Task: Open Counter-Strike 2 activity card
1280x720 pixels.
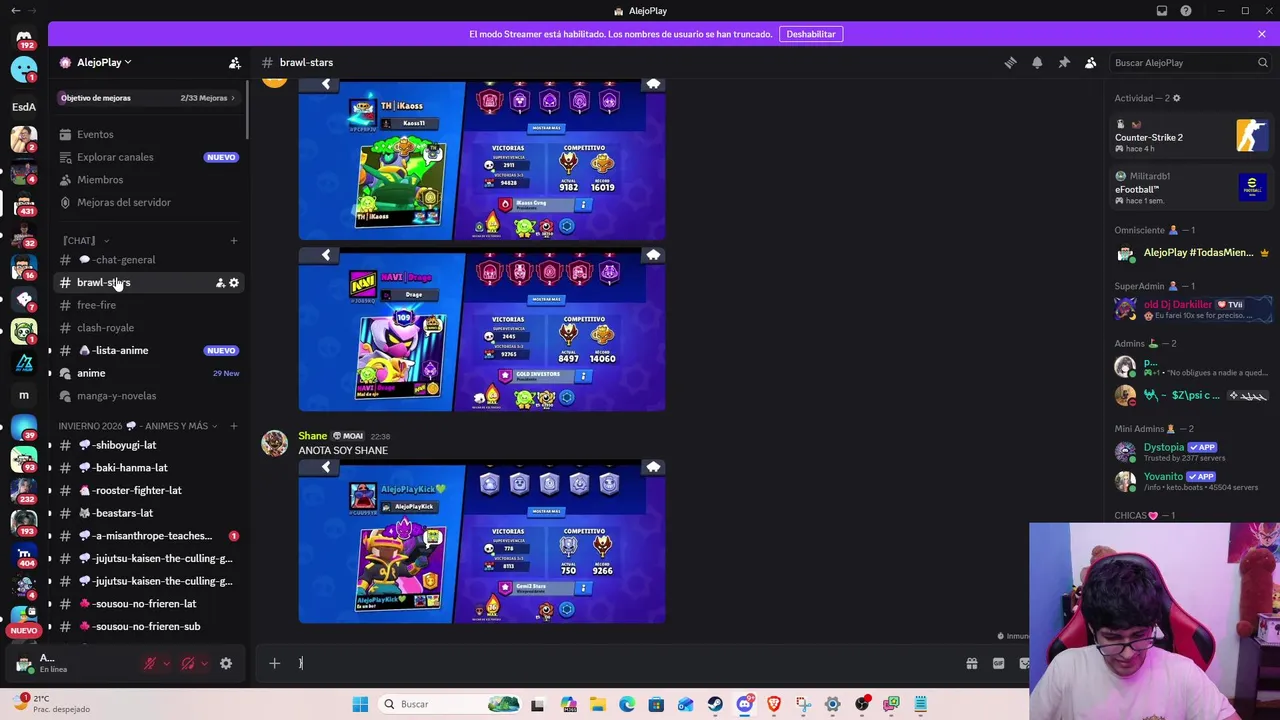Action: click(x=1192, y=136)
